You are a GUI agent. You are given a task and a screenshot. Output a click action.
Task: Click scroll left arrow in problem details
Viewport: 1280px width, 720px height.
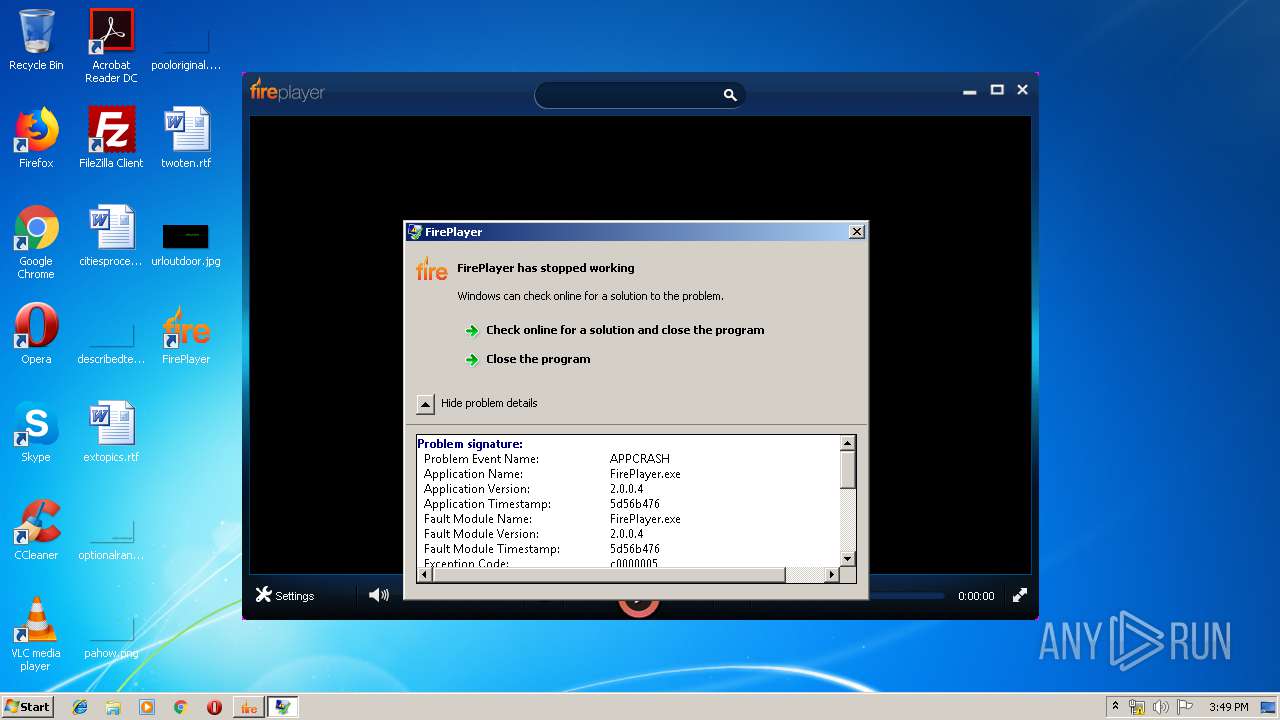(x=424, y=574)
